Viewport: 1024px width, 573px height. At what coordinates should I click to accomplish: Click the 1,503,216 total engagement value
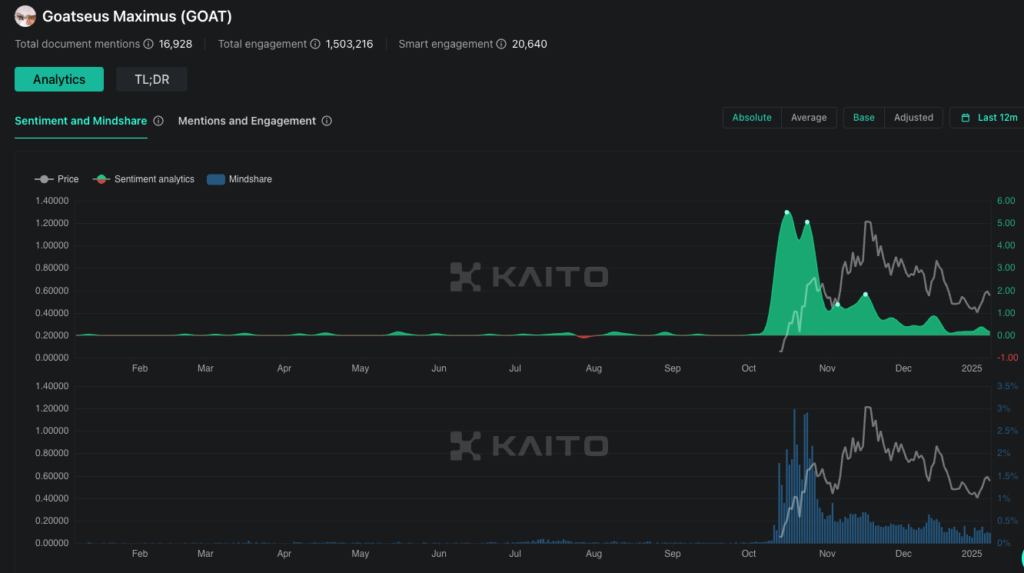tap(349, 44)
